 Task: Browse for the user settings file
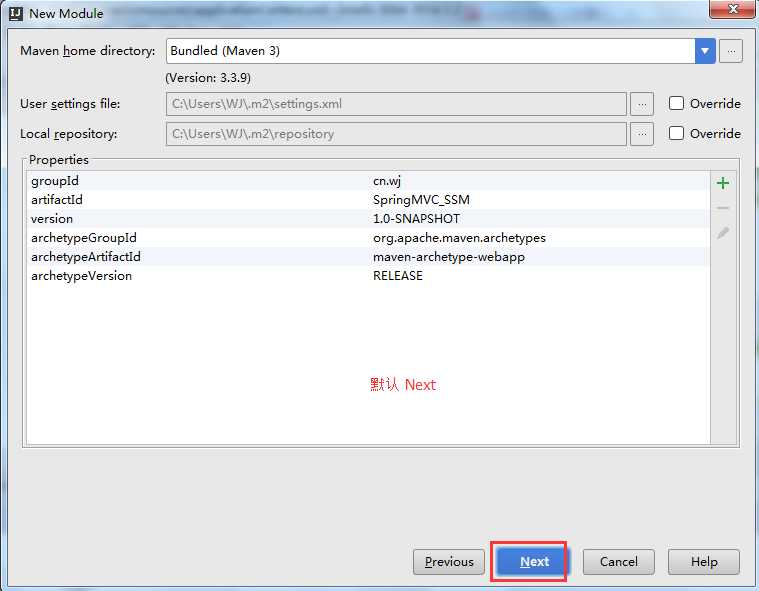(642, 104)
